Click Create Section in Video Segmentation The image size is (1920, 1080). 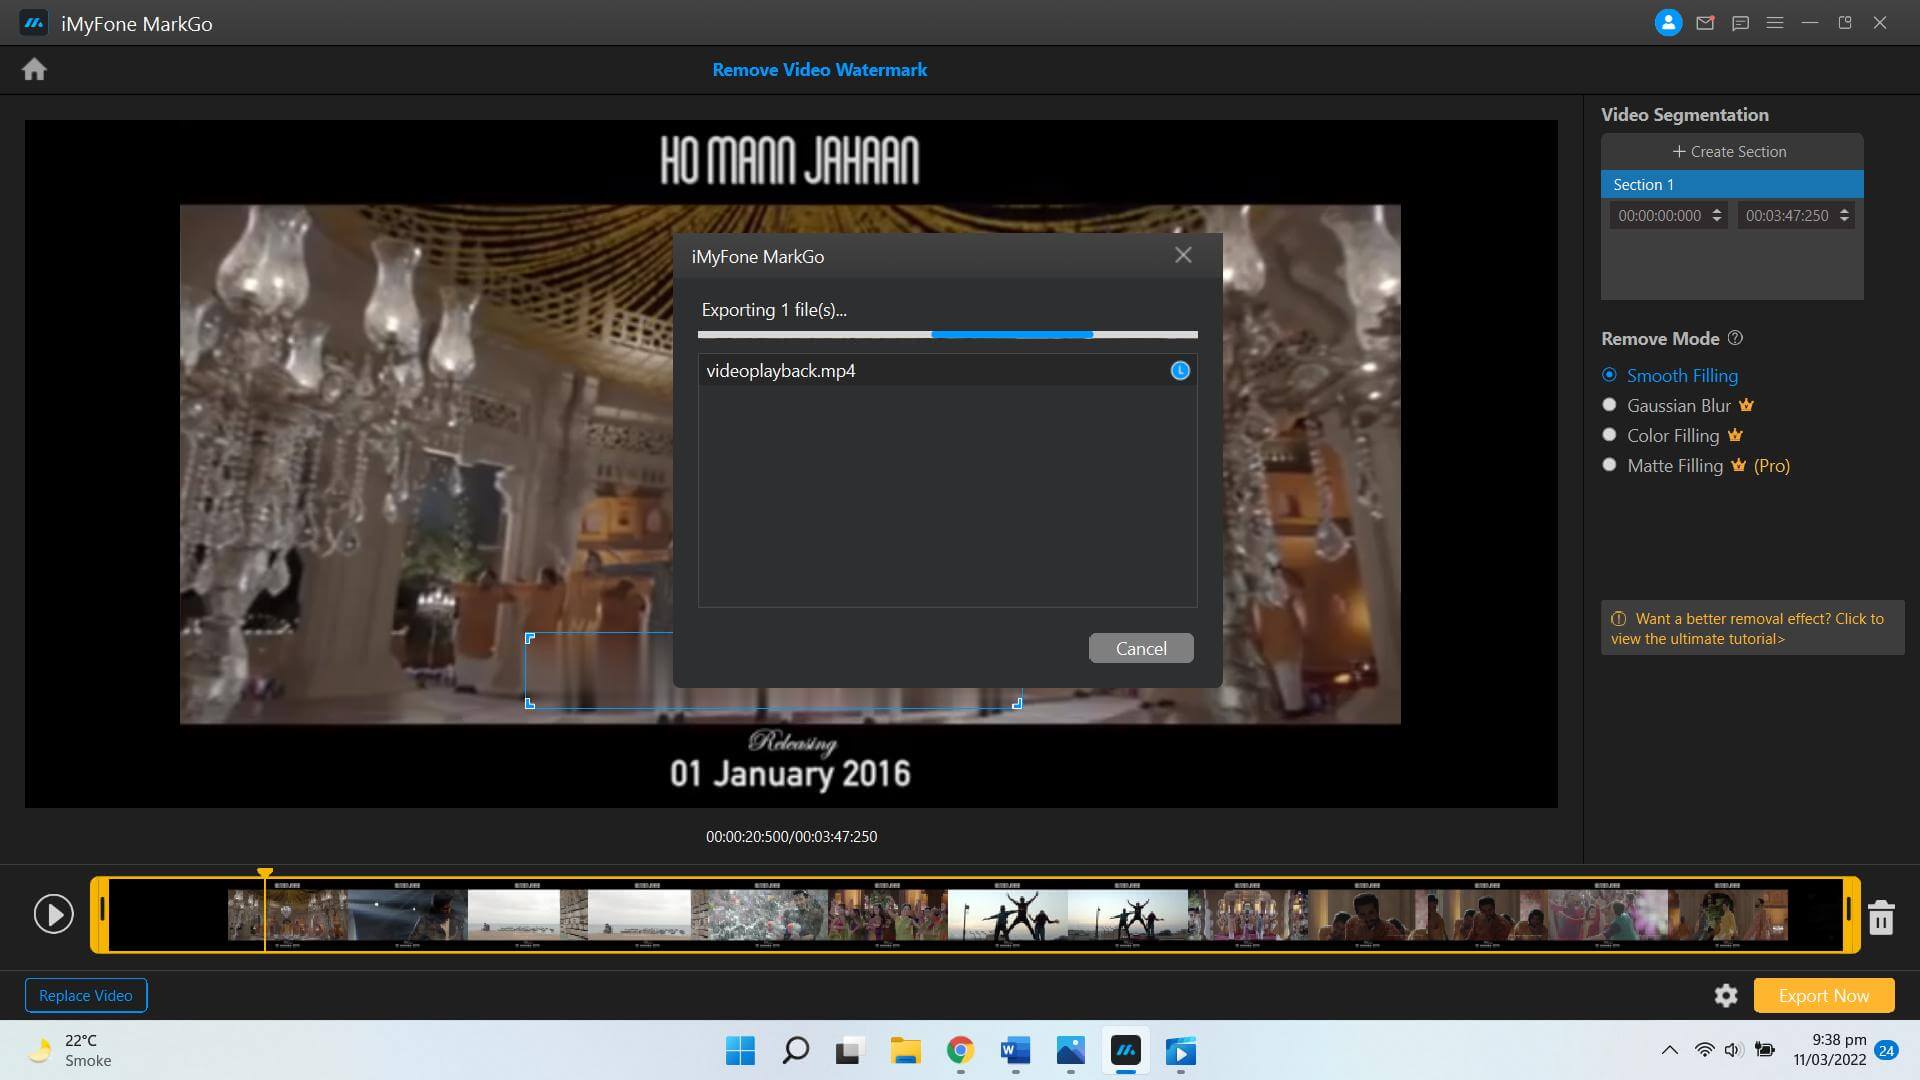pyautogui.click(x=1731, y=150)
